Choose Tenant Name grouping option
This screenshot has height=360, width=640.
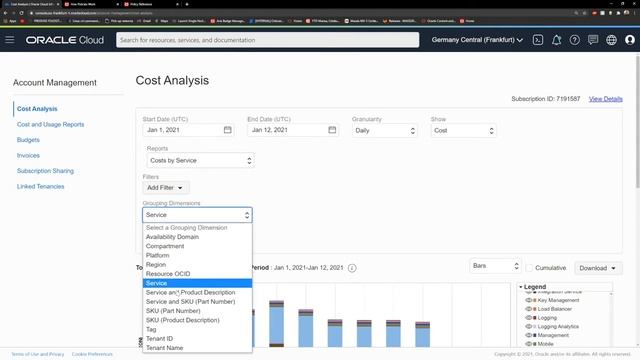pos(197,348)
